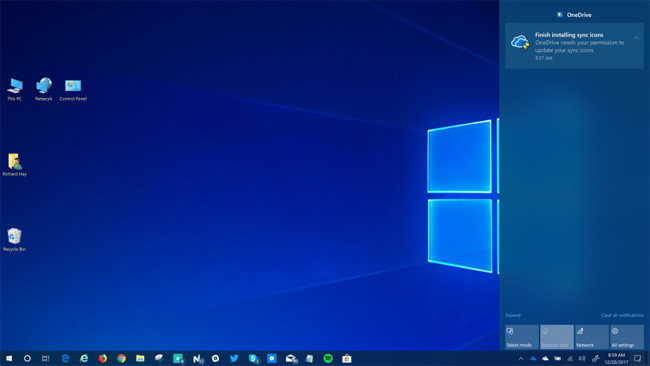Open the Mail app in taskbar
The width and height of the screenshot is (650, 366).
tap(291, 359)
